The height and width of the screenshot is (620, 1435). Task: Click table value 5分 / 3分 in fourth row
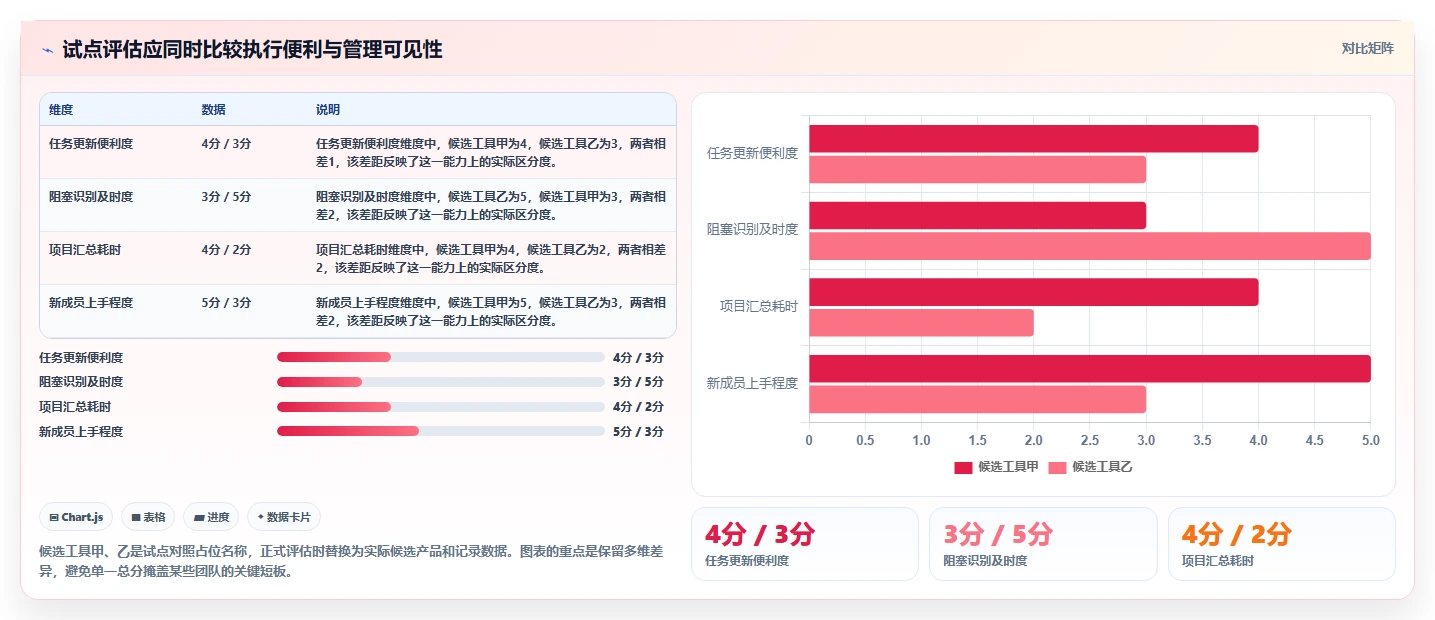tap(226, 302)
